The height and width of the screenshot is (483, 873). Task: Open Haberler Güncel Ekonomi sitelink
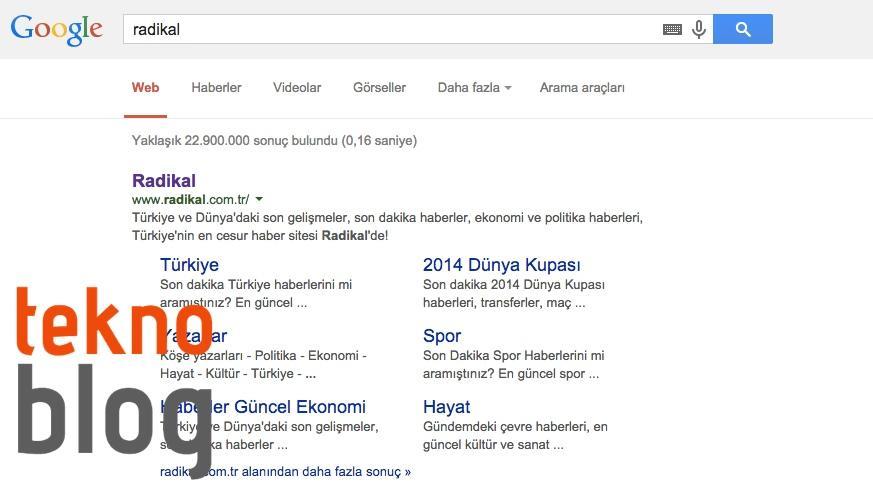(x=263, y=407)
